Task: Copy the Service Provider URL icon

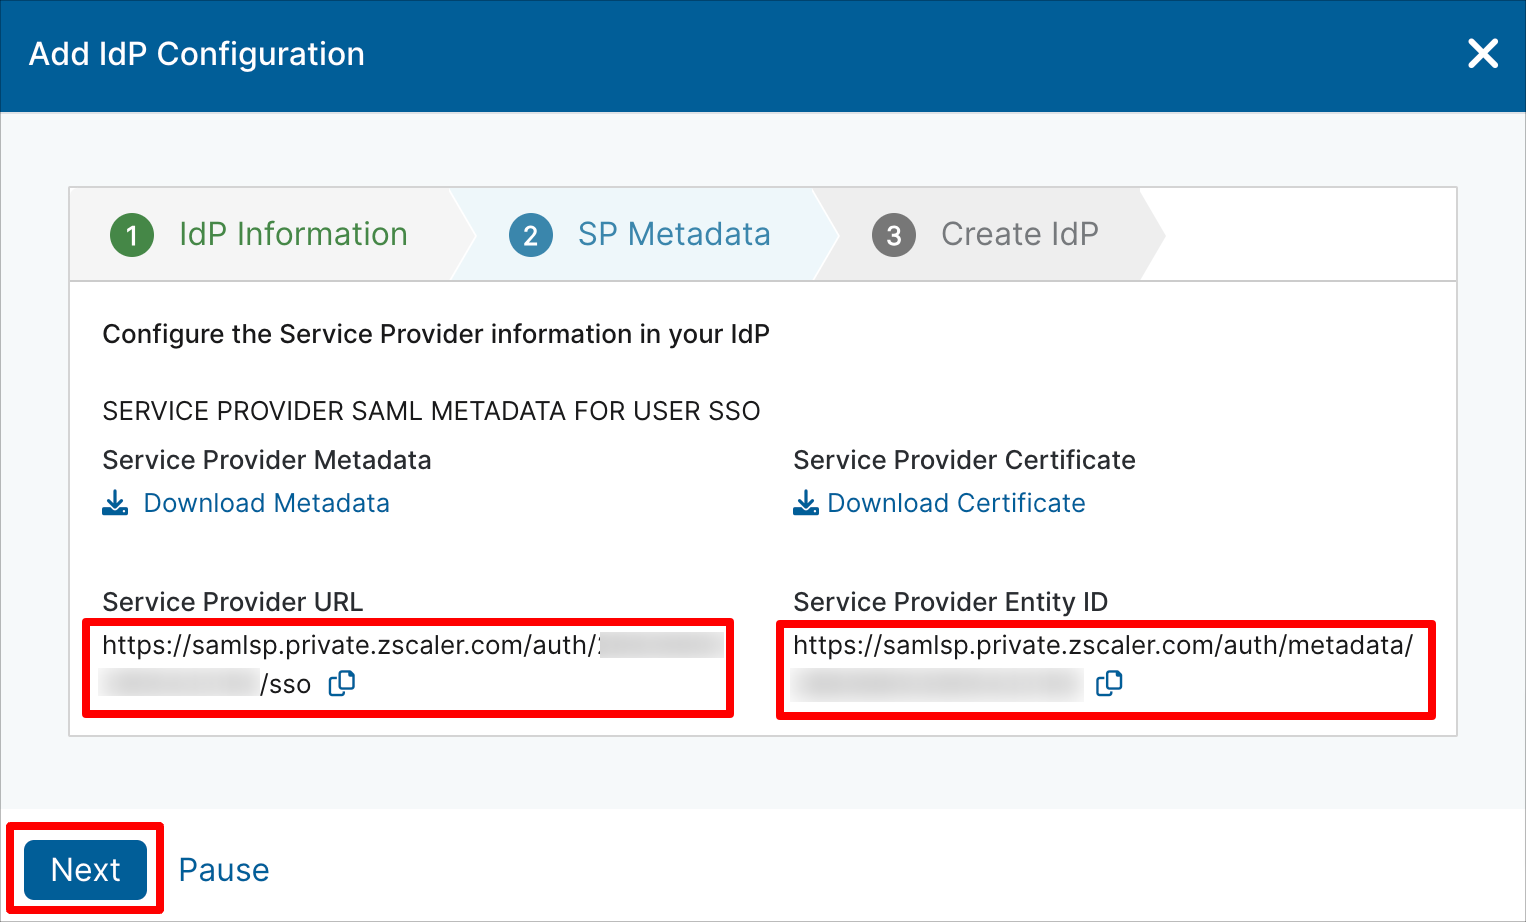Action: [x=342, y=683]
